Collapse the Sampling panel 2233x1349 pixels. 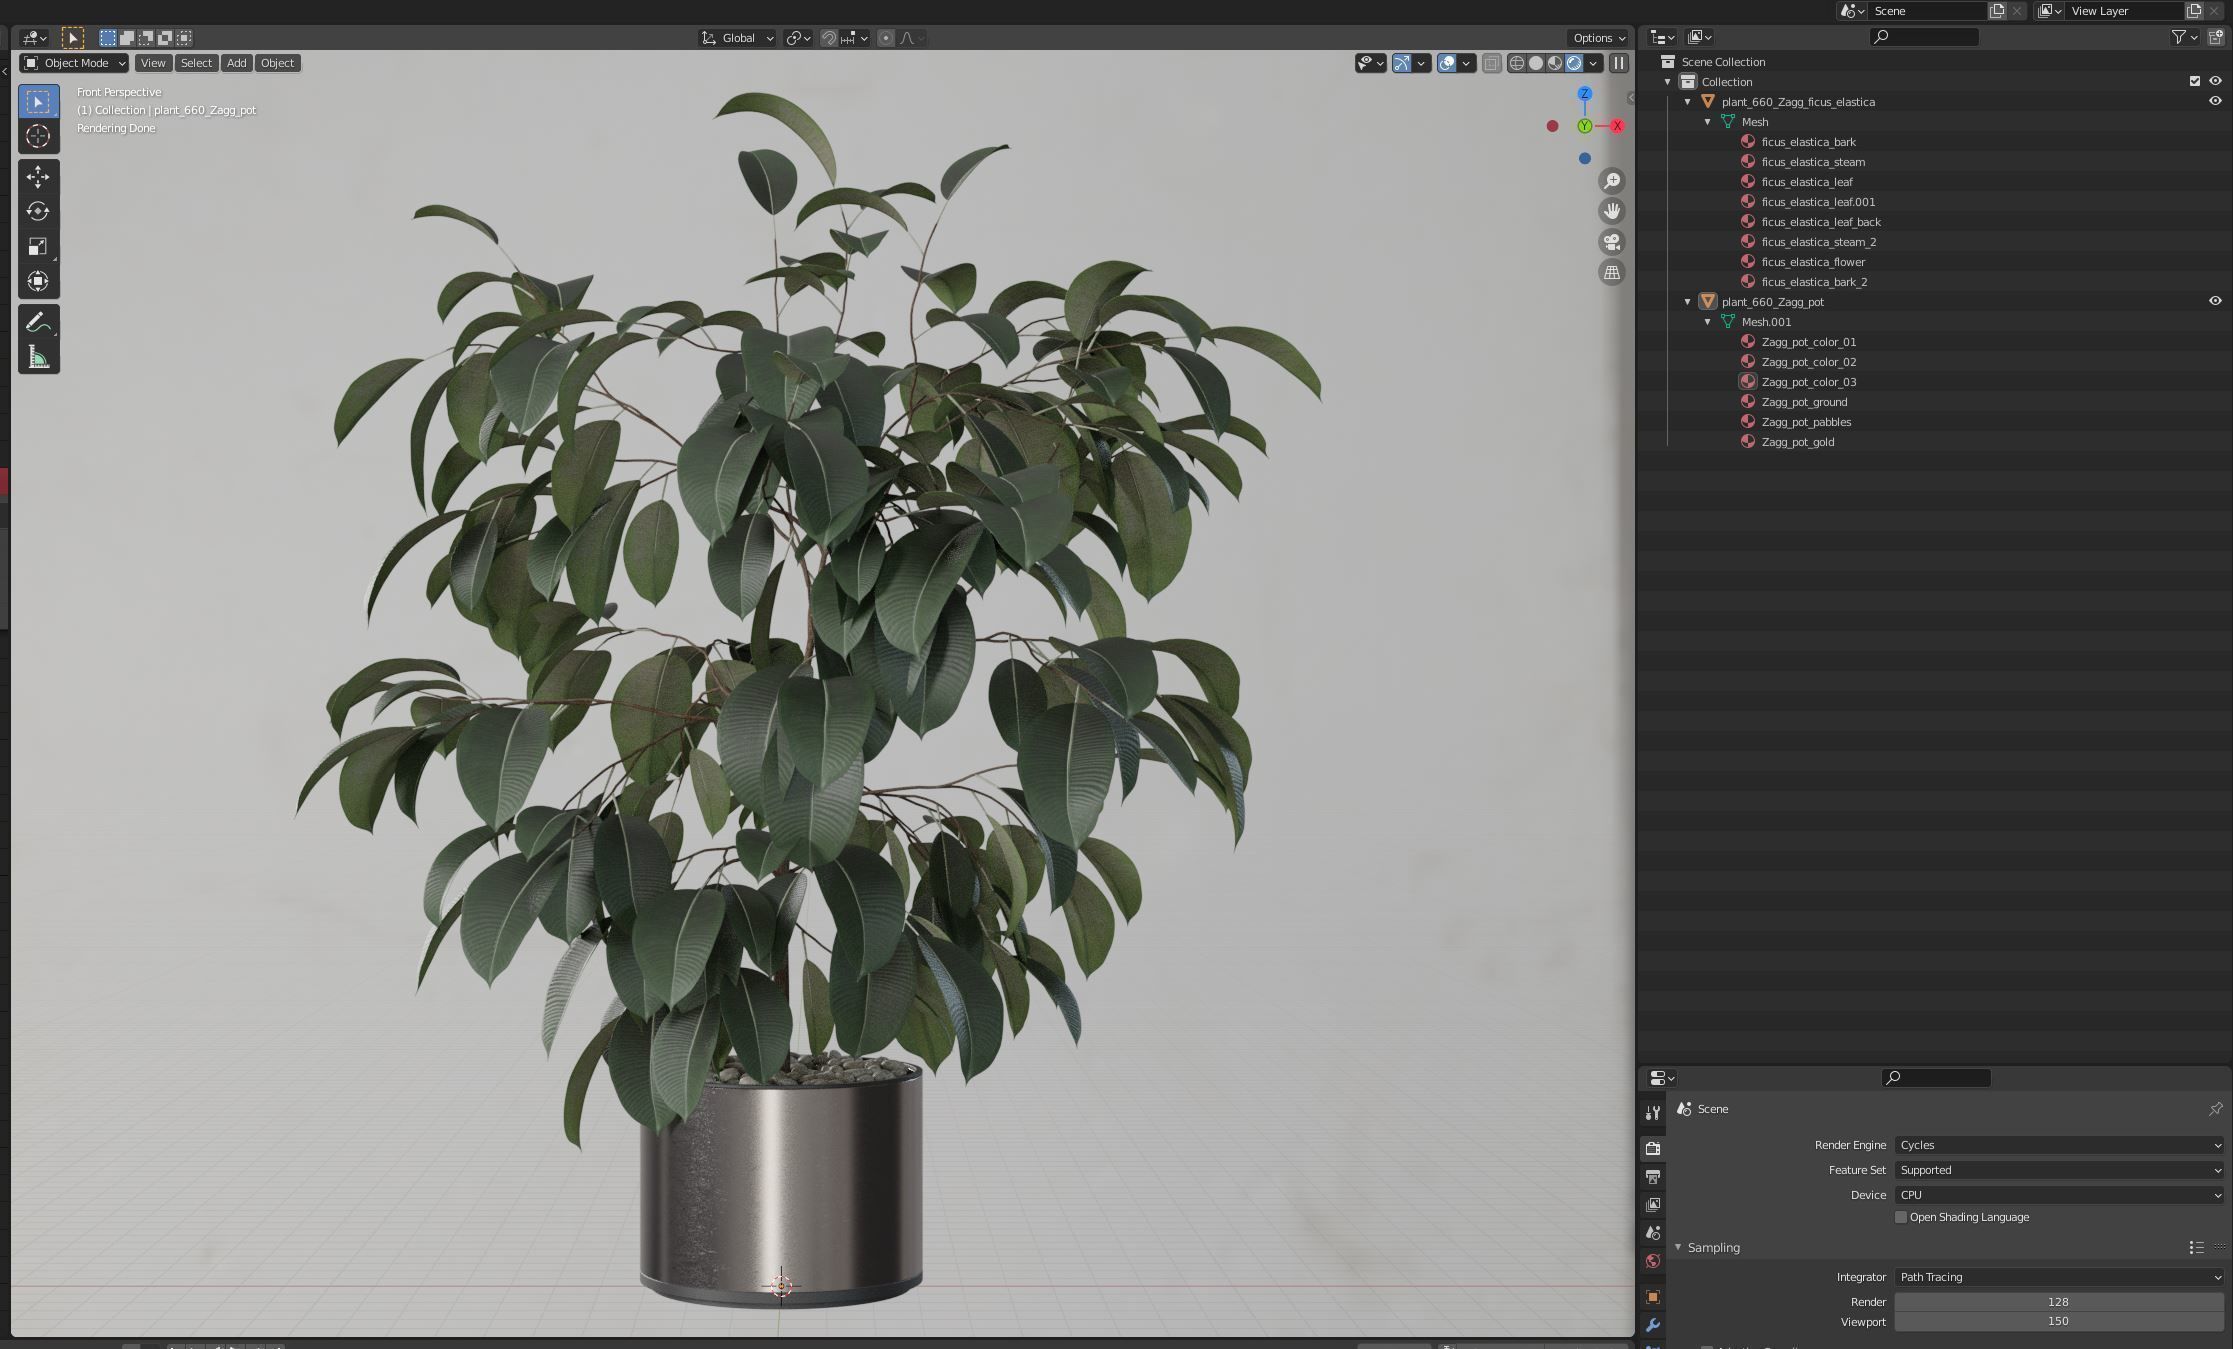(x=1679, y=1247)
